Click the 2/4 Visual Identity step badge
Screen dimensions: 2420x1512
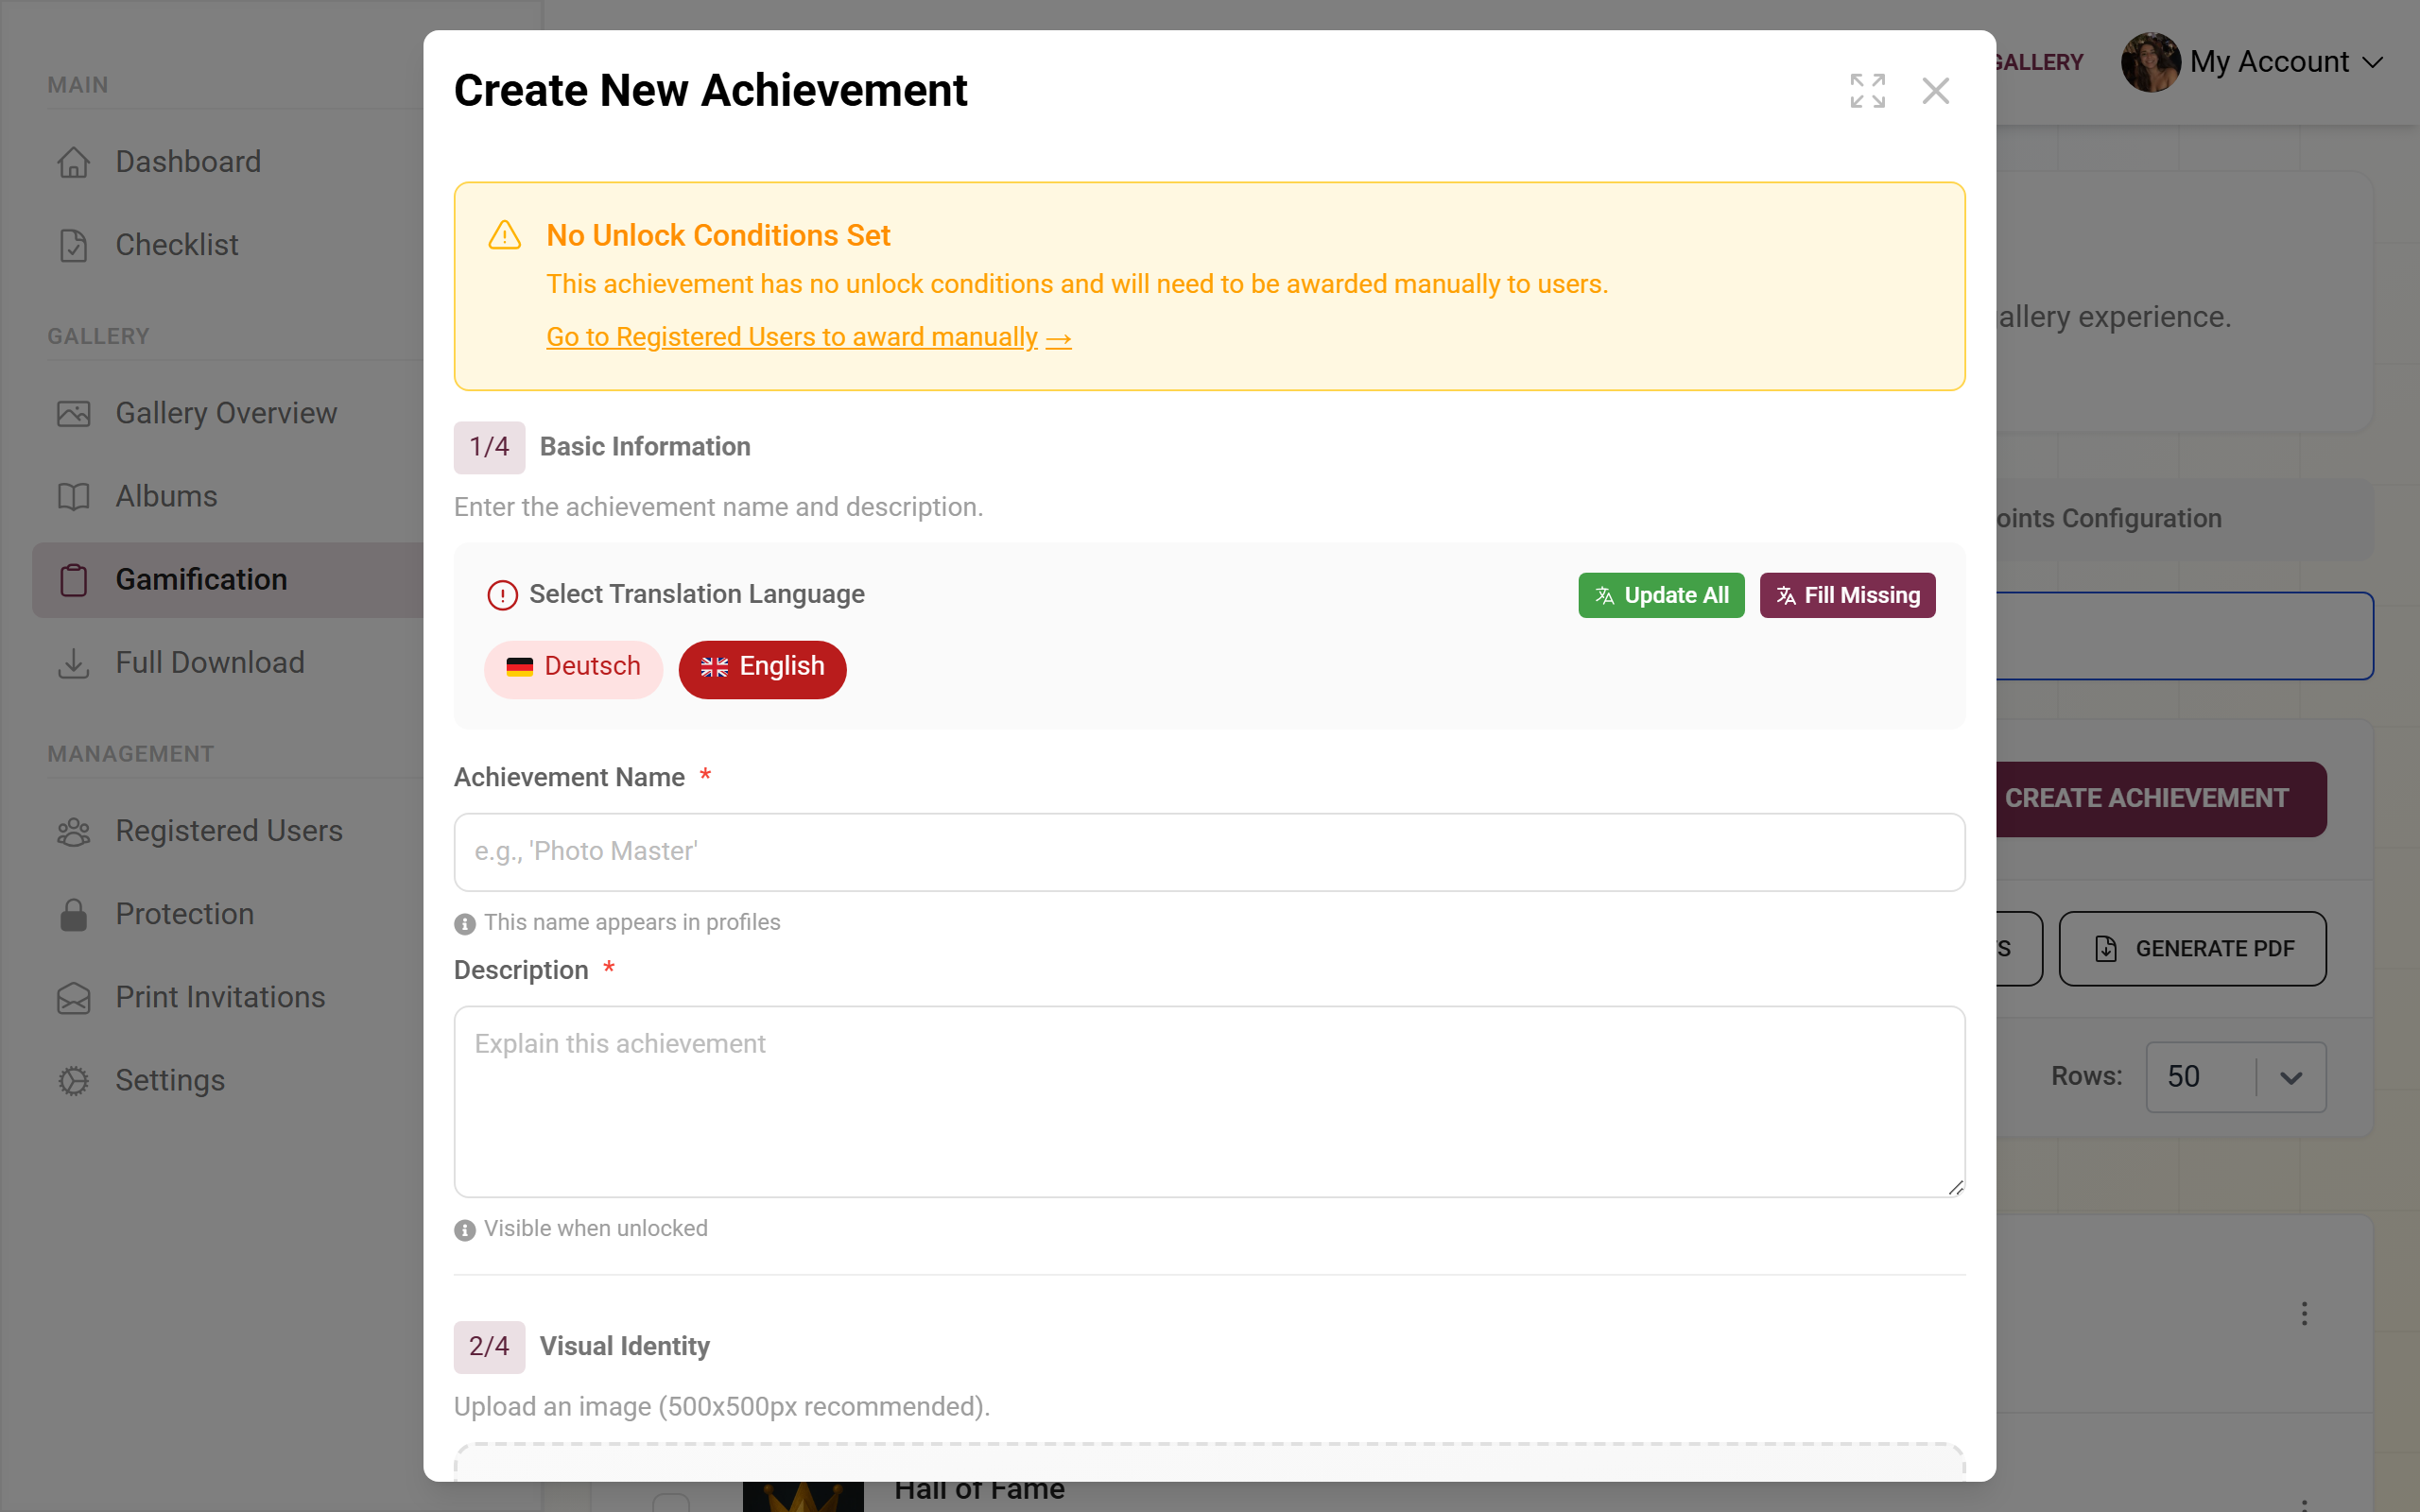pyautogui.click(x=489, y=1347)
